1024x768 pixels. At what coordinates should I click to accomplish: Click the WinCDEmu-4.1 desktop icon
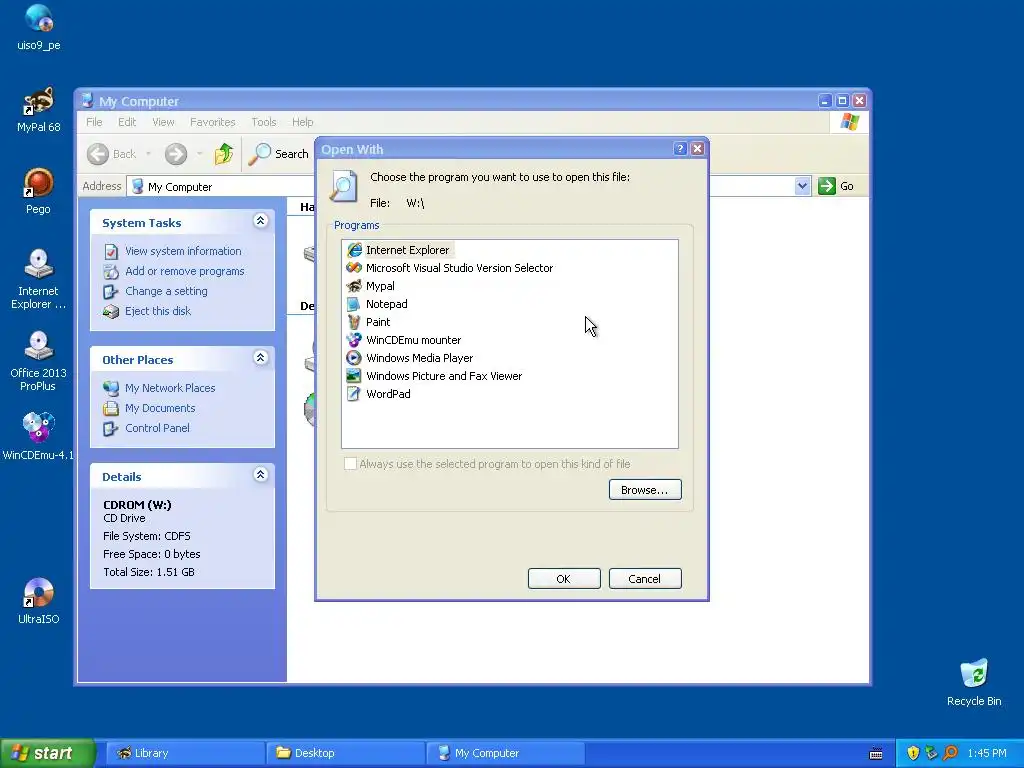(x=39, y=436)
